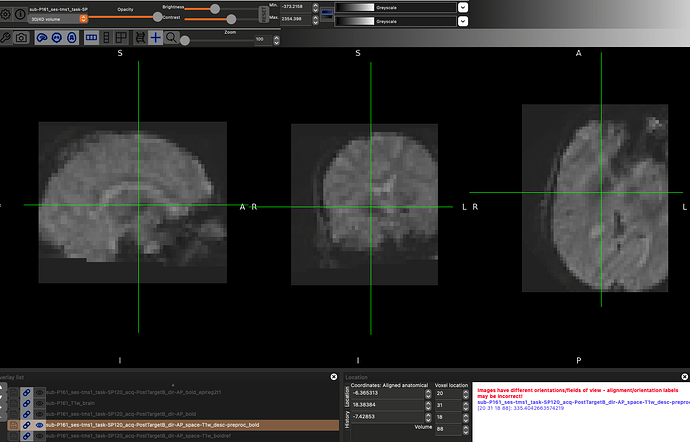Toggle the sagittal canvas view icon
Screen dimensions: 690x442
(43, 37)
